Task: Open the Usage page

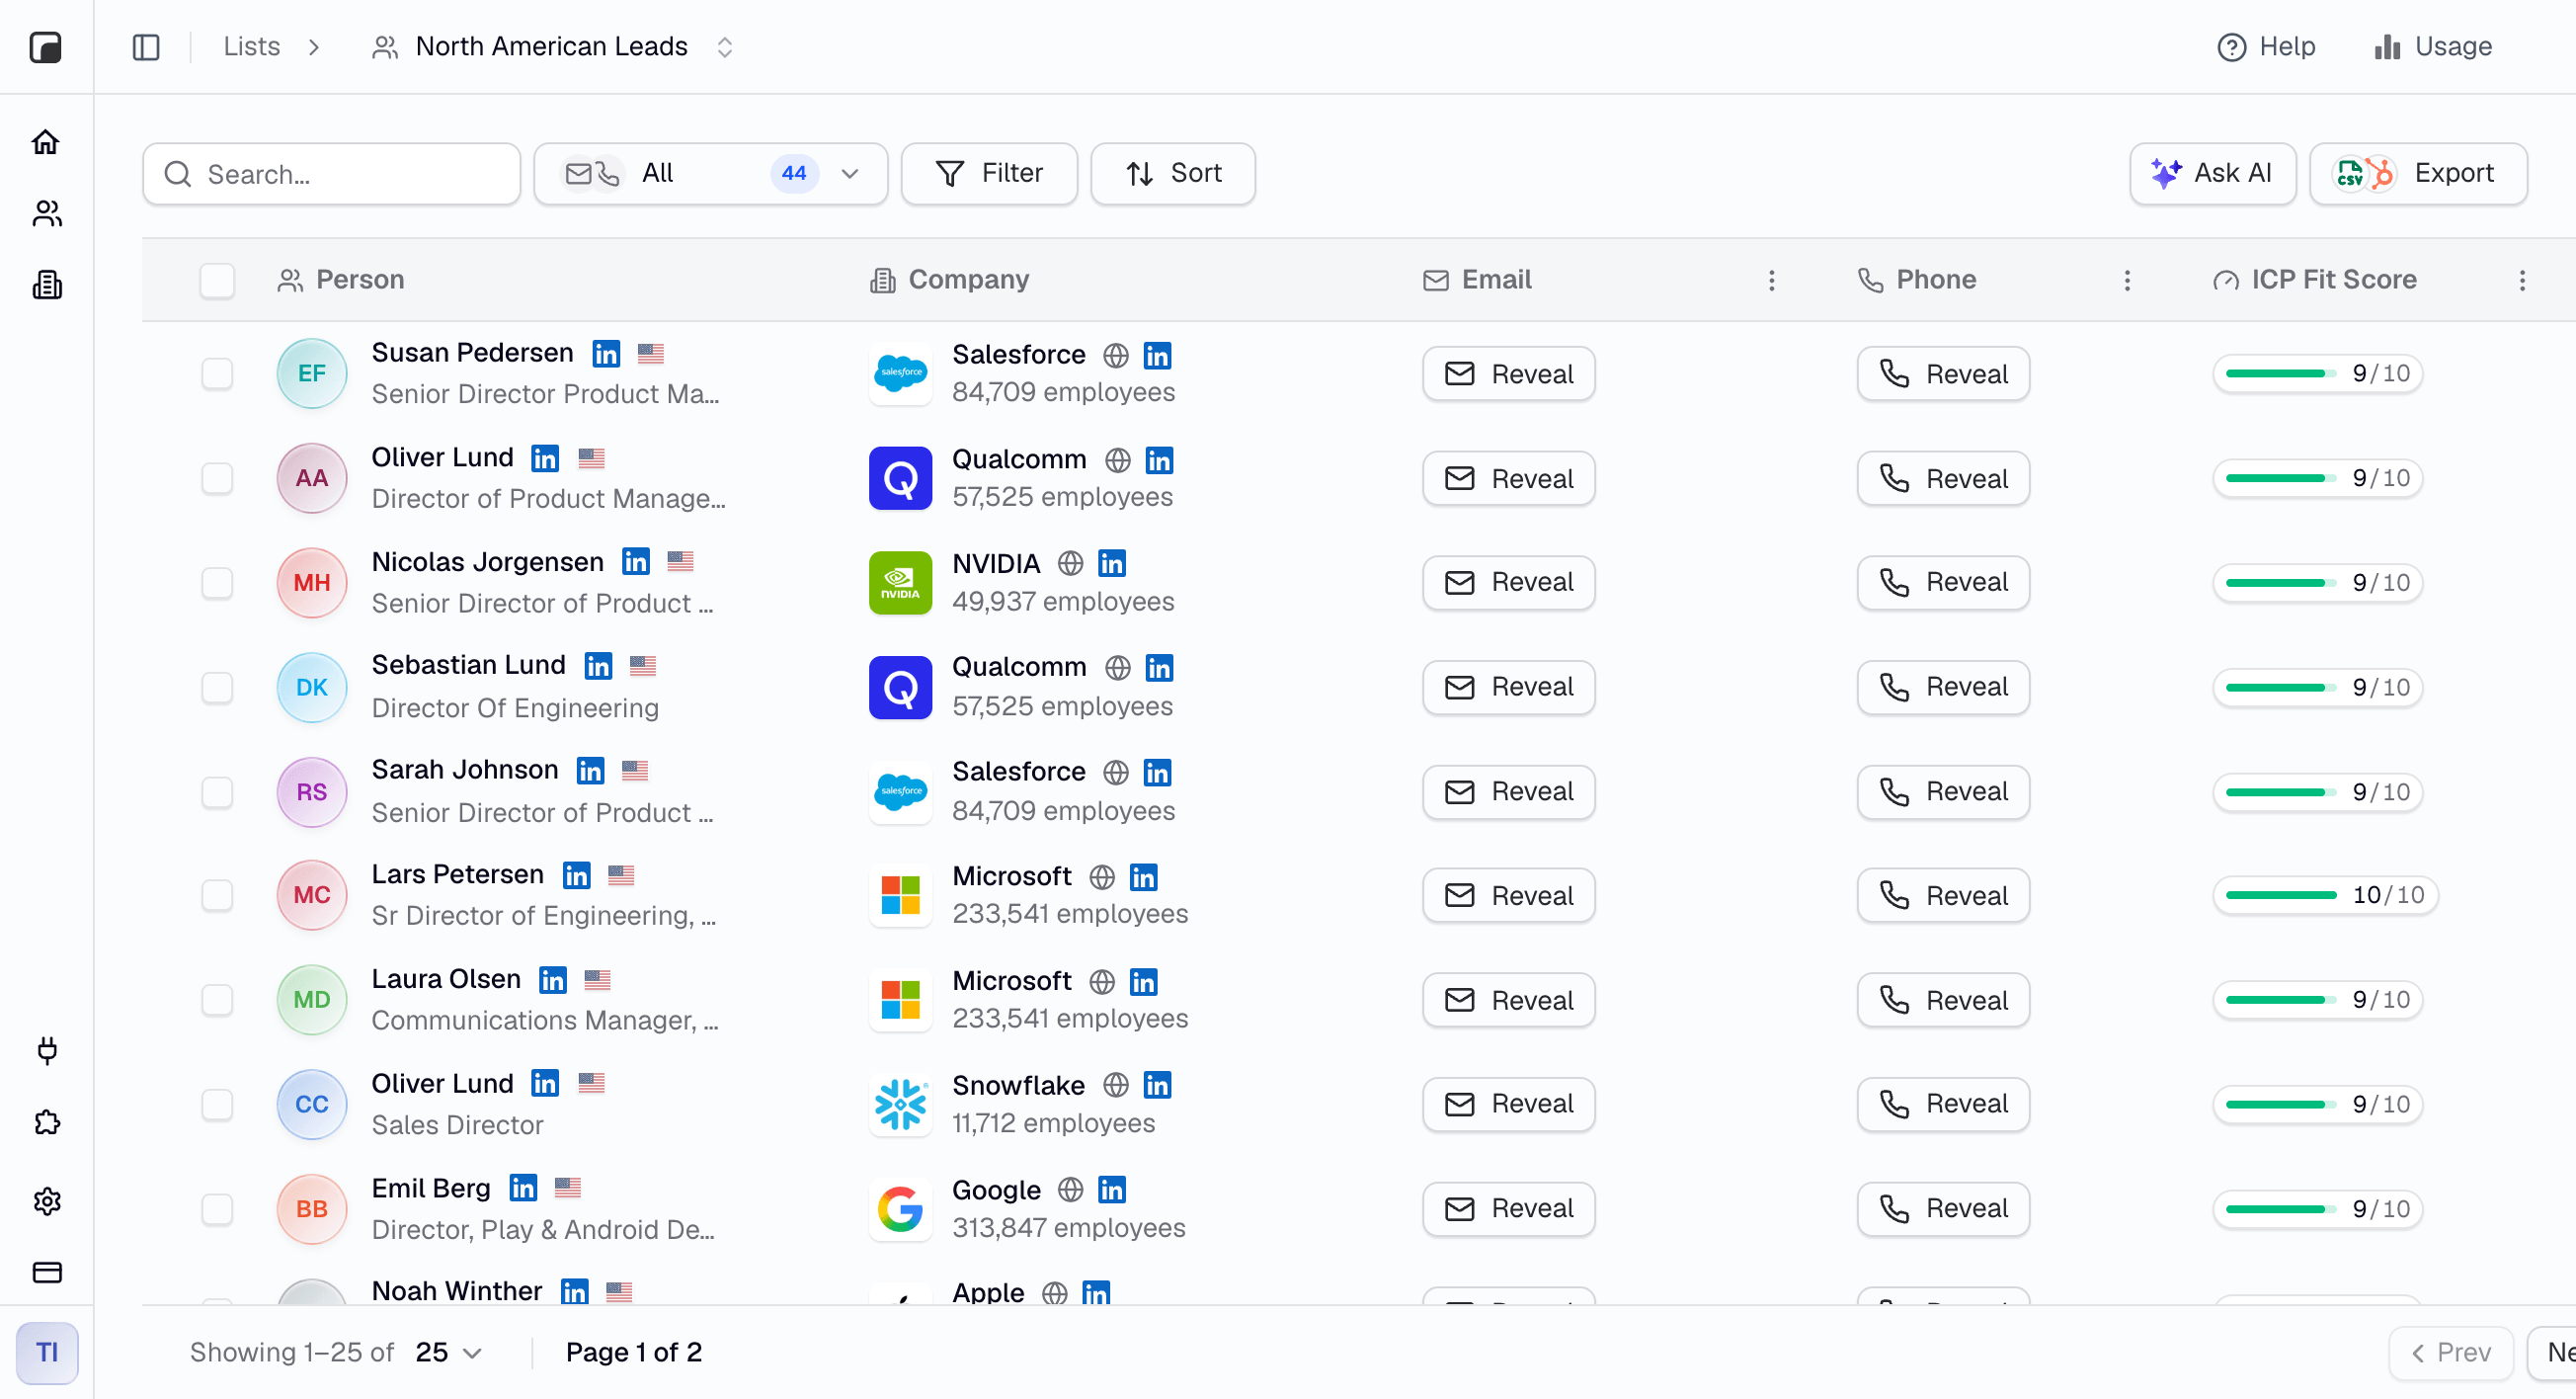Action: pyautogui.click(x=2434, y=47)
